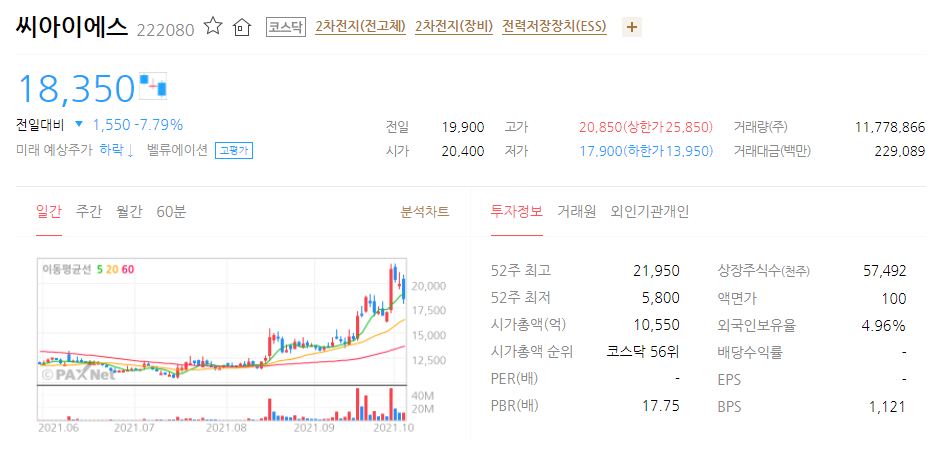The width and height of the screenshot is (940, 455).
Task: Click the candlestick mini icon beside 18,350
Action: click(153, 86)
